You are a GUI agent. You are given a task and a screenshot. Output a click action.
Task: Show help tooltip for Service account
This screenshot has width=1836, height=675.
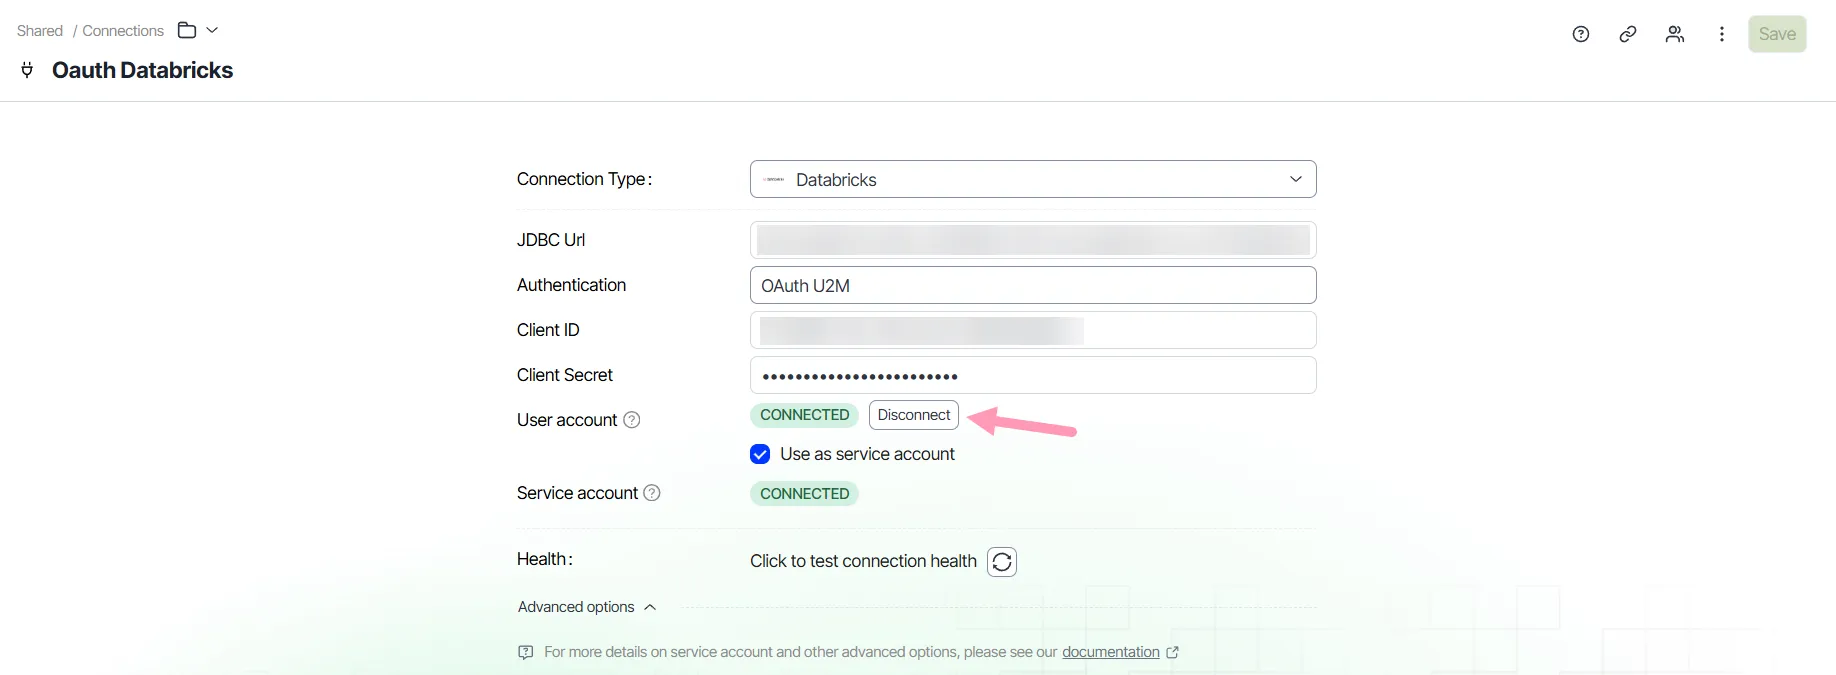click(652, 493)
